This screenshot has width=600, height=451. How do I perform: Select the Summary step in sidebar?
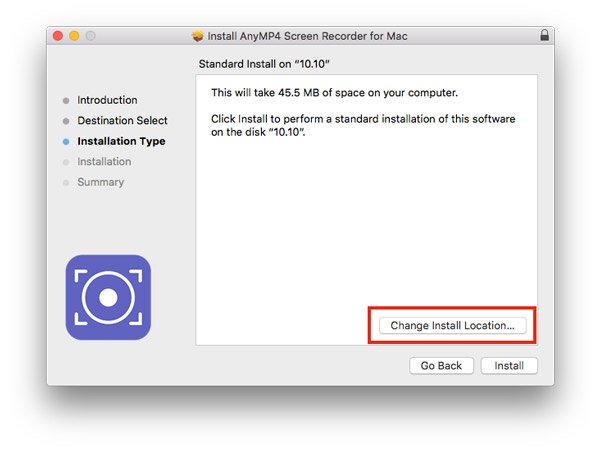pos(101,182)
